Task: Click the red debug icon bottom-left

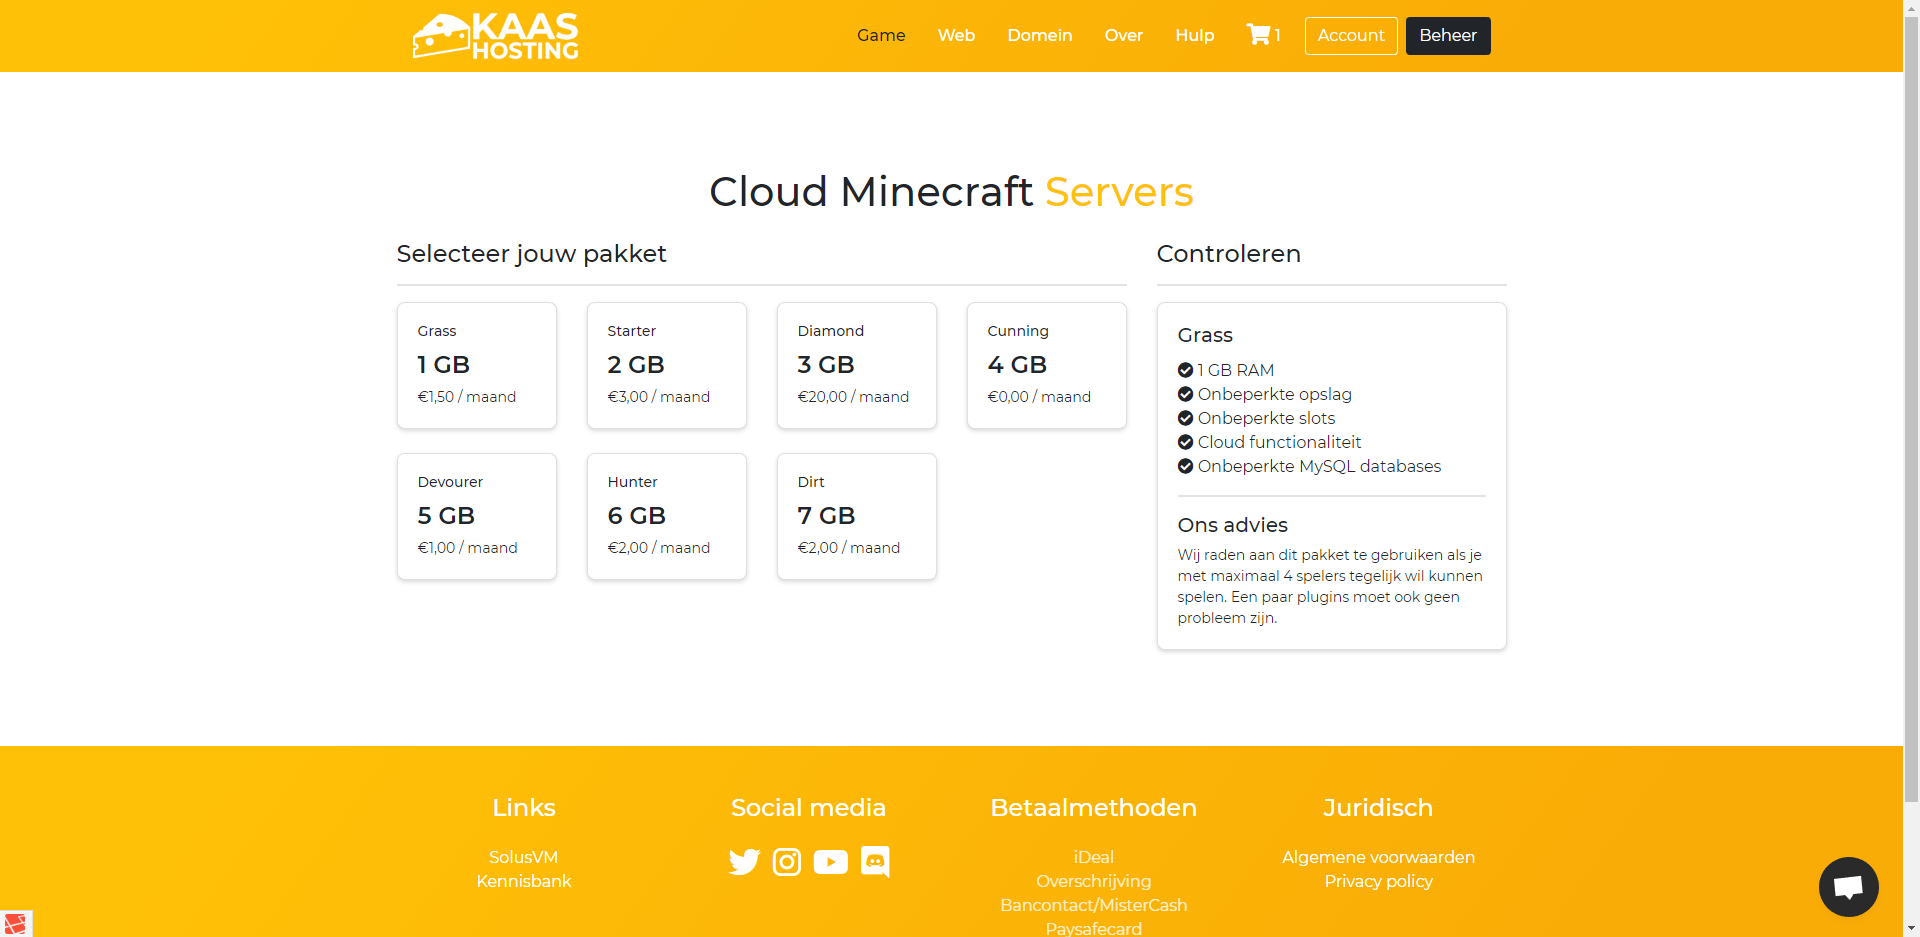Action: [x=15, y=923]
